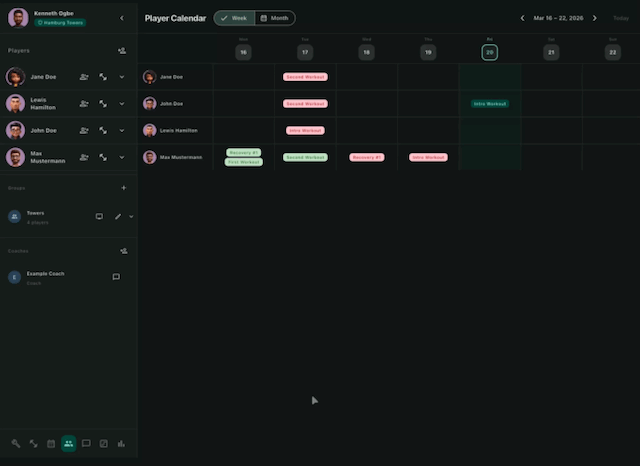This screenshot has height=466, width=640.
Task: Go to the next week with right arrow
Action: pos(595,18)
